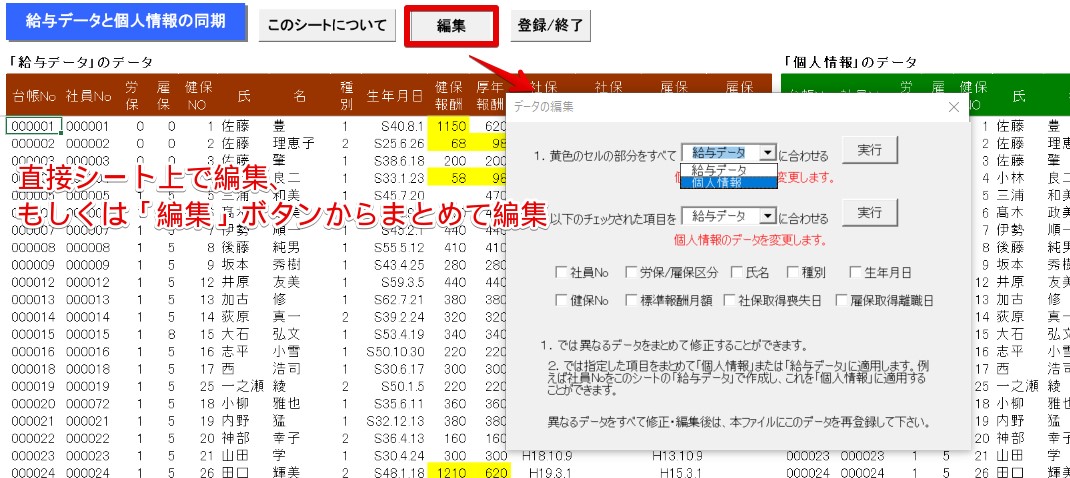Click the birth date S30.4.24

[399, 455]
